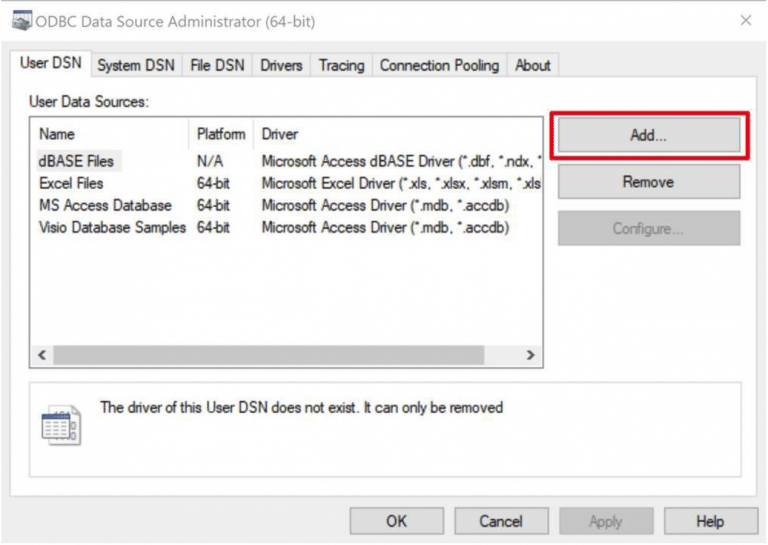Click the 64-bit cell in Visio Database Samples row

(213, 227)
